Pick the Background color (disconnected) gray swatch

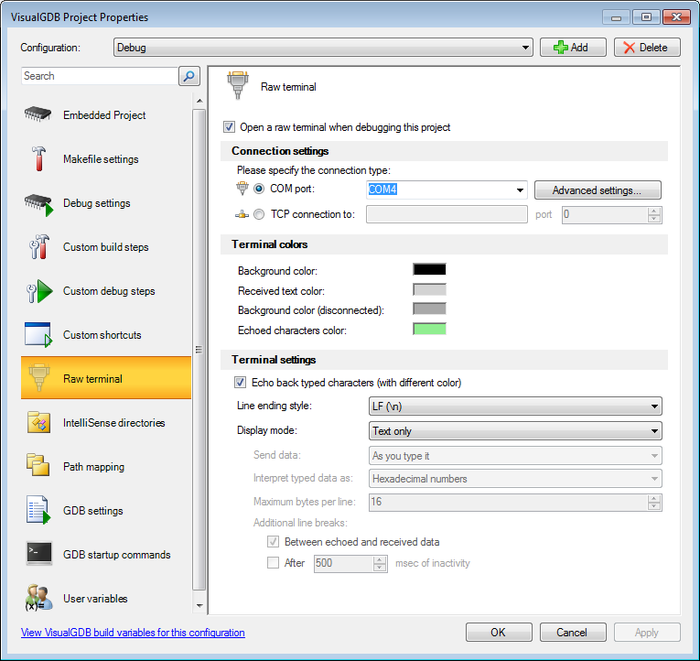[429, 309]
